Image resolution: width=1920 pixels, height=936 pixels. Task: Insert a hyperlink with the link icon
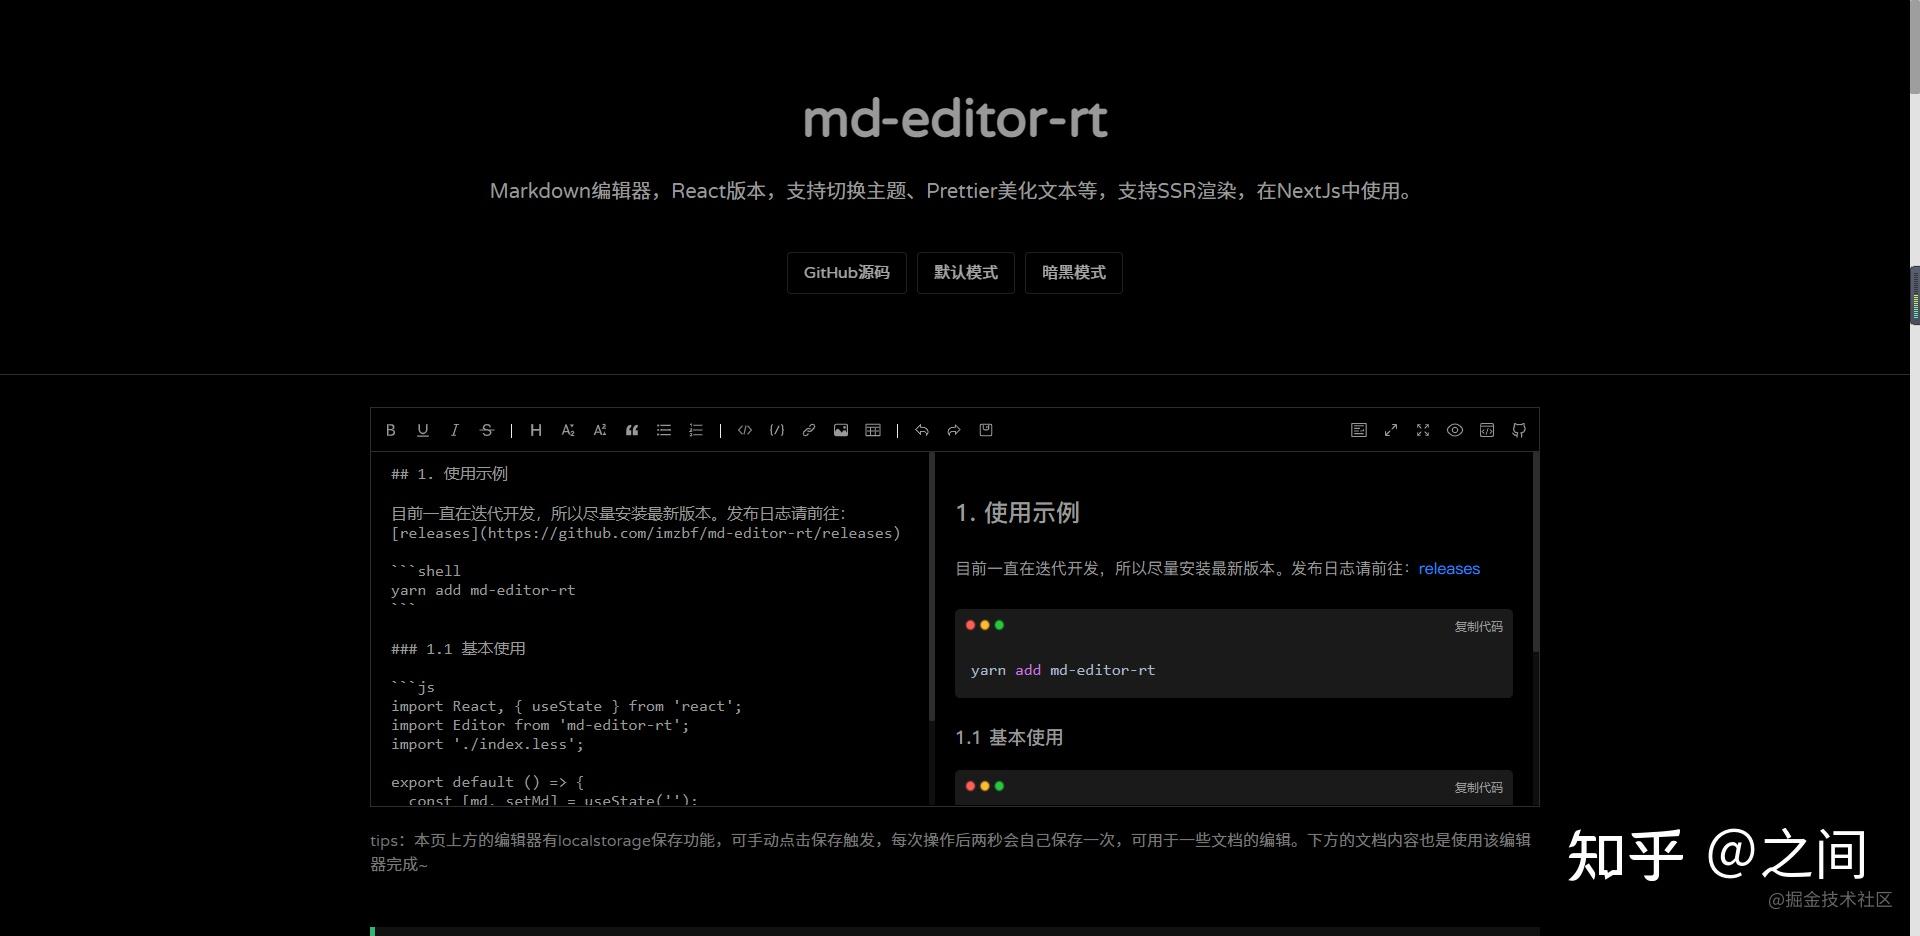click(x=809, y=430)
